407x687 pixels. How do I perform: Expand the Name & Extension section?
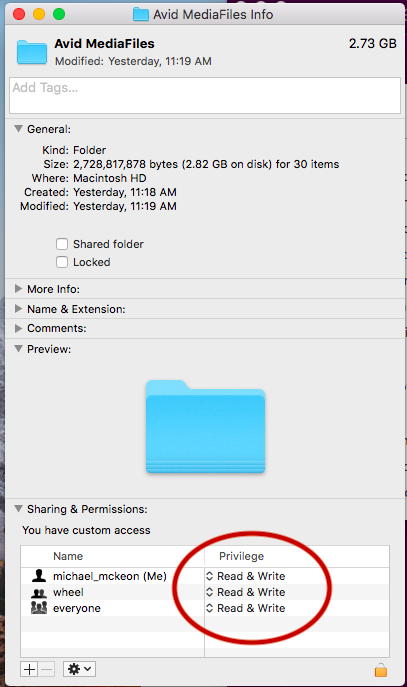(x=18, y=309)
